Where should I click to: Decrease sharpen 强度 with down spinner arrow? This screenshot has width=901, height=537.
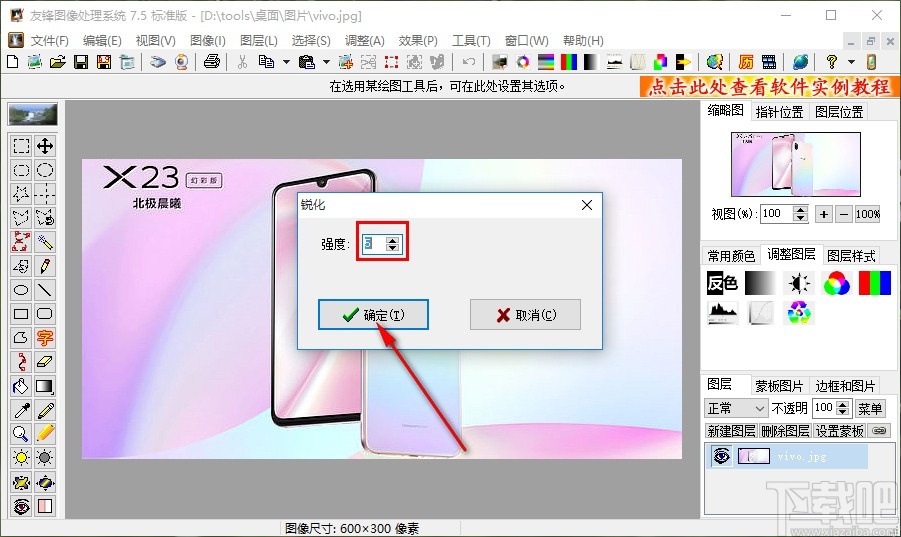pyautogui.click(x=392, y=248)
